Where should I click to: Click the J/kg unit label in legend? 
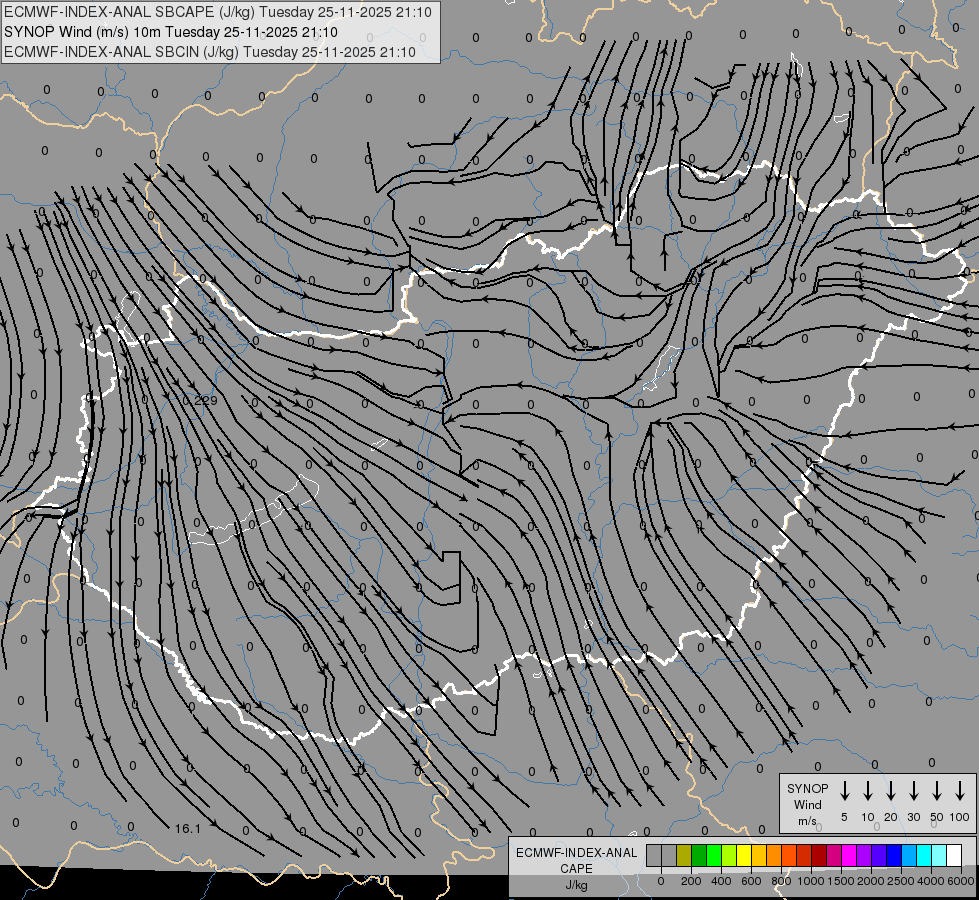click(576, 885)
